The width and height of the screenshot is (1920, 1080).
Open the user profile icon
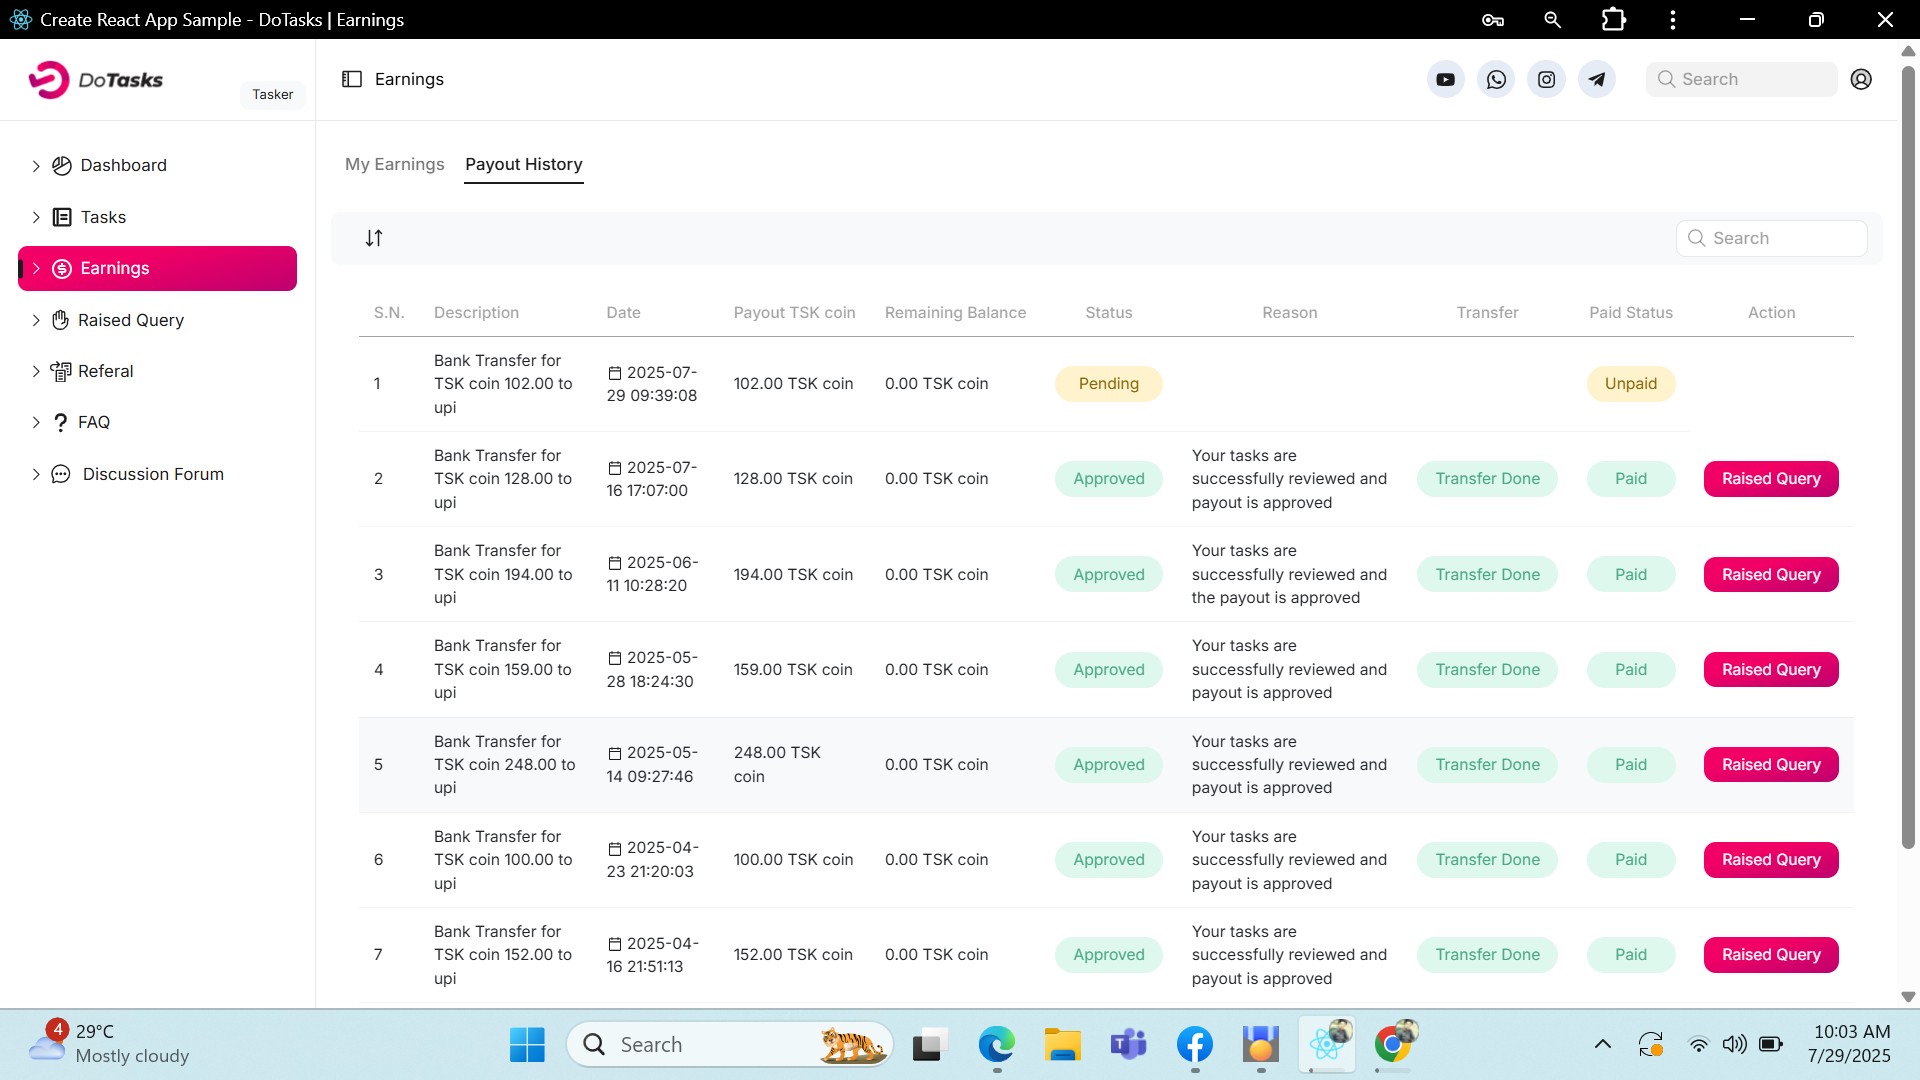coord(1861,80)
